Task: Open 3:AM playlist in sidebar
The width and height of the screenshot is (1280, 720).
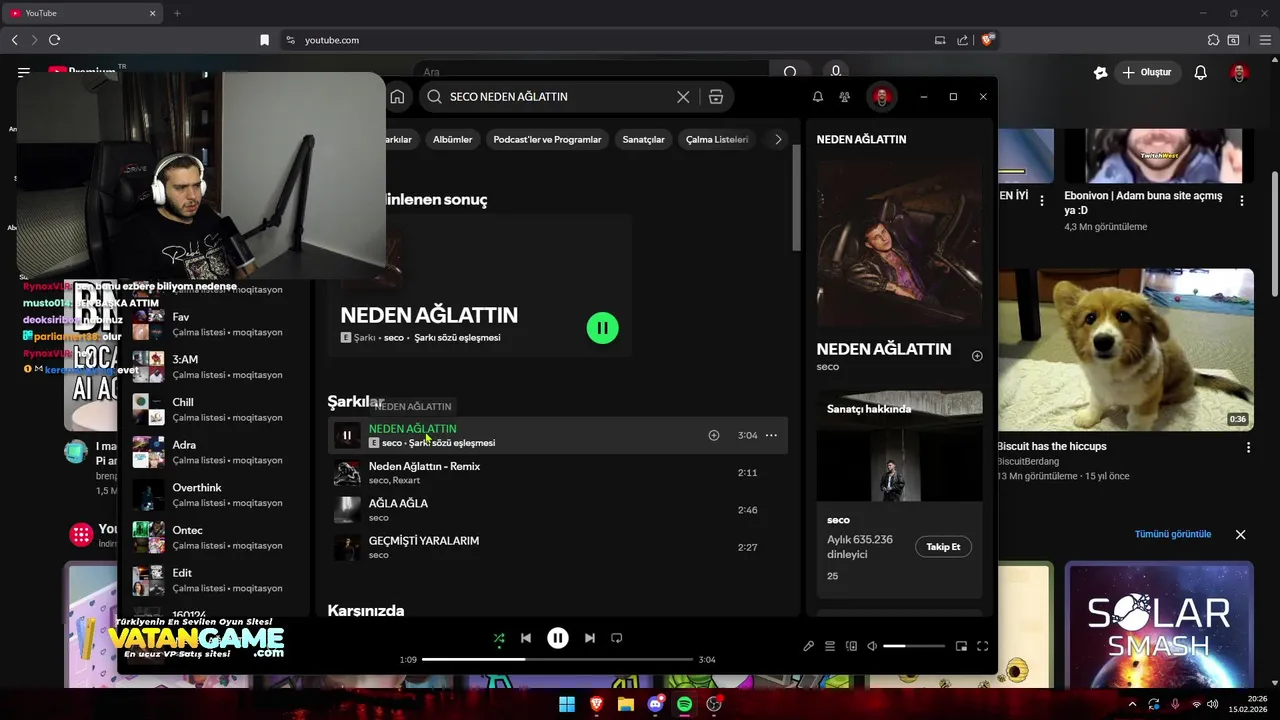Action: pos(215,367)
